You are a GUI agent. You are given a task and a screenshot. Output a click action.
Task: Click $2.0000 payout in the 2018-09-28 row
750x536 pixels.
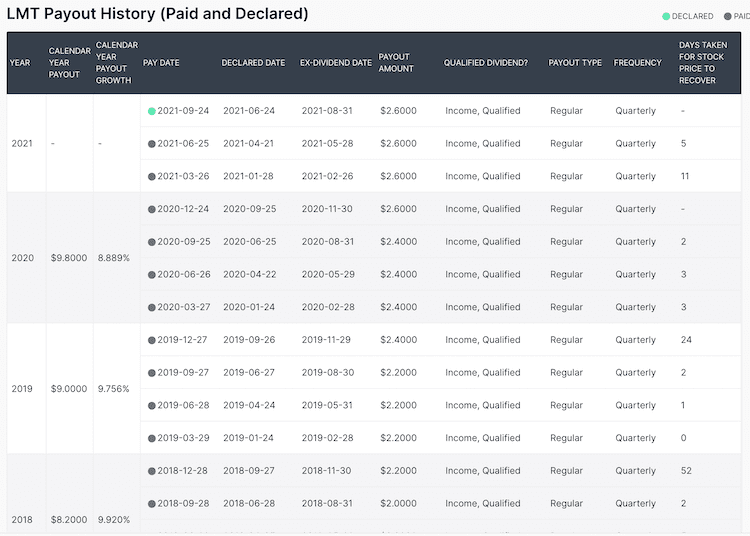click(398, 503)
